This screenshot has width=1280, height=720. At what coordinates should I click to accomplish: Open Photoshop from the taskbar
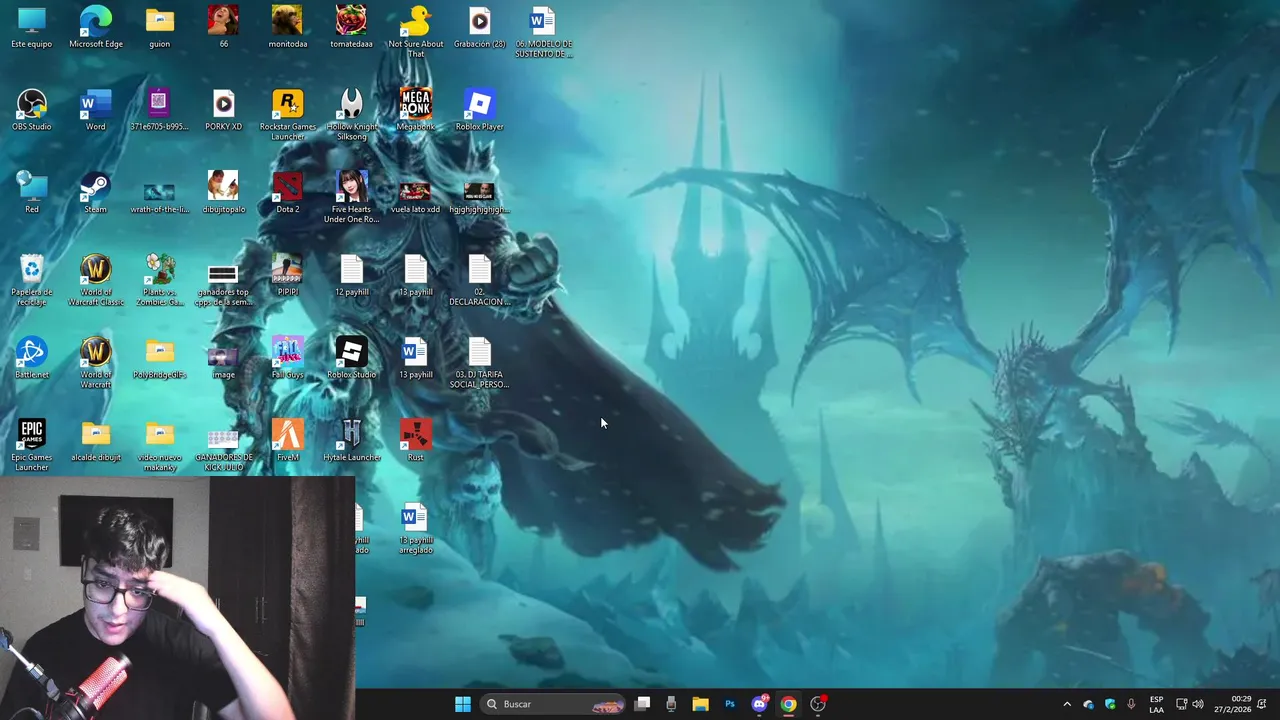click(x=730, y=704)
